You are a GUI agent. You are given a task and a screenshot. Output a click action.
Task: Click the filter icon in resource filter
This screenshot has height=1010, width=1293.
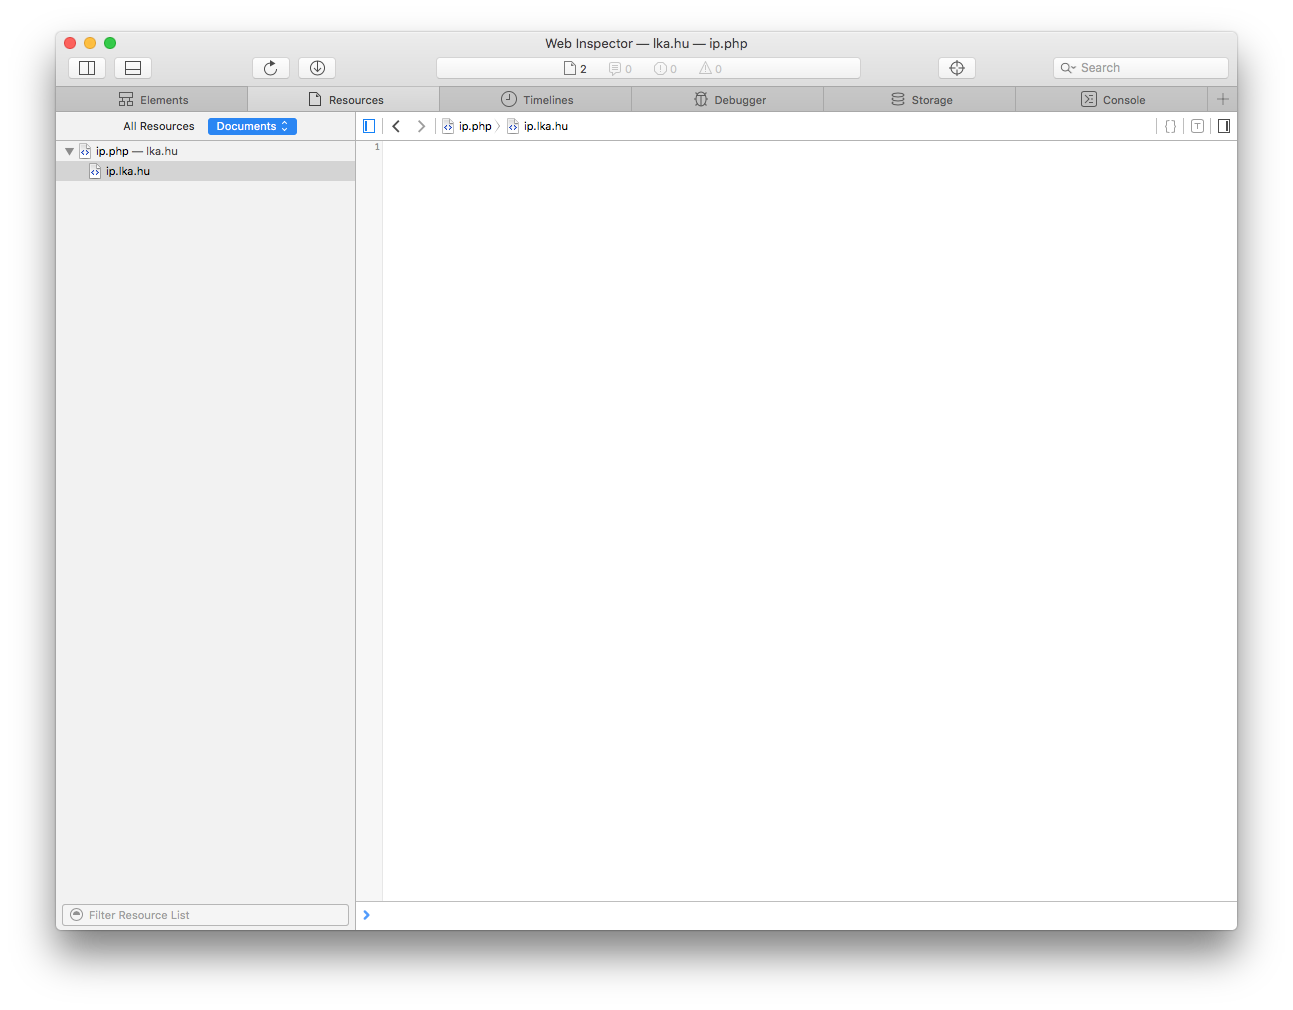[77, 915]
